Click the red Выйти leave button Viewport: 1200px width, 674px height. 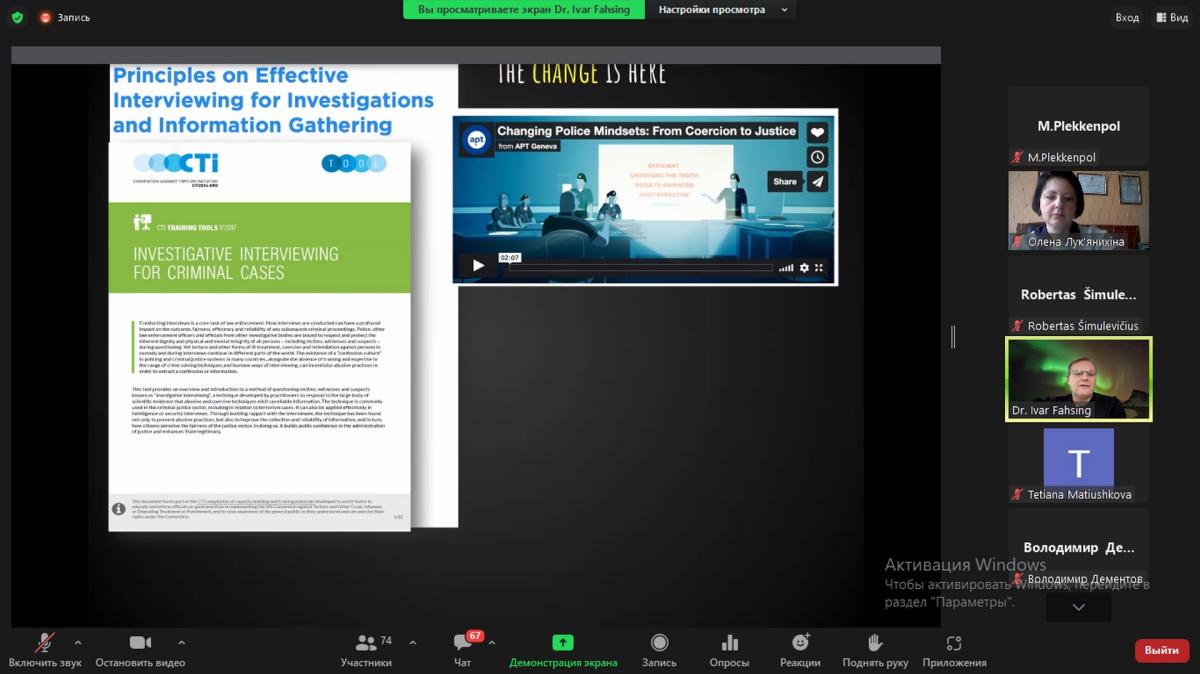point(1161,650)
